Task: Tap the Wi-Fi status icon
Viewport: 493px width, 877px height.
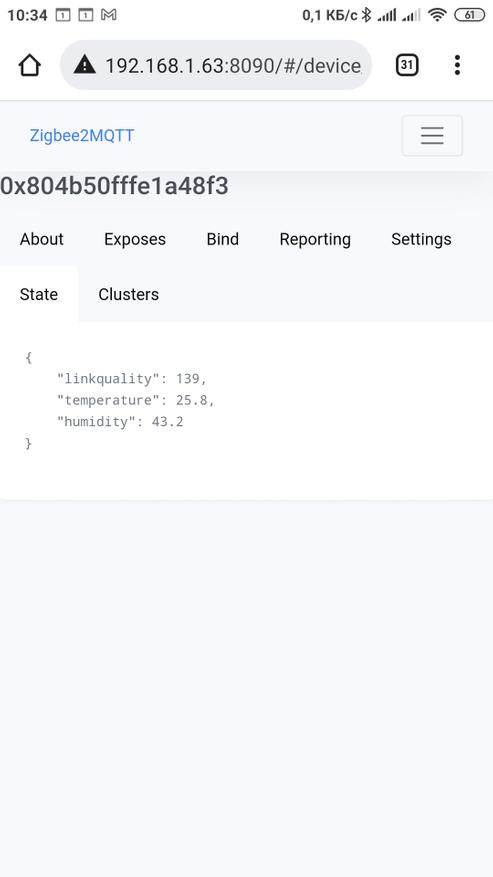Action: point(437,15)
